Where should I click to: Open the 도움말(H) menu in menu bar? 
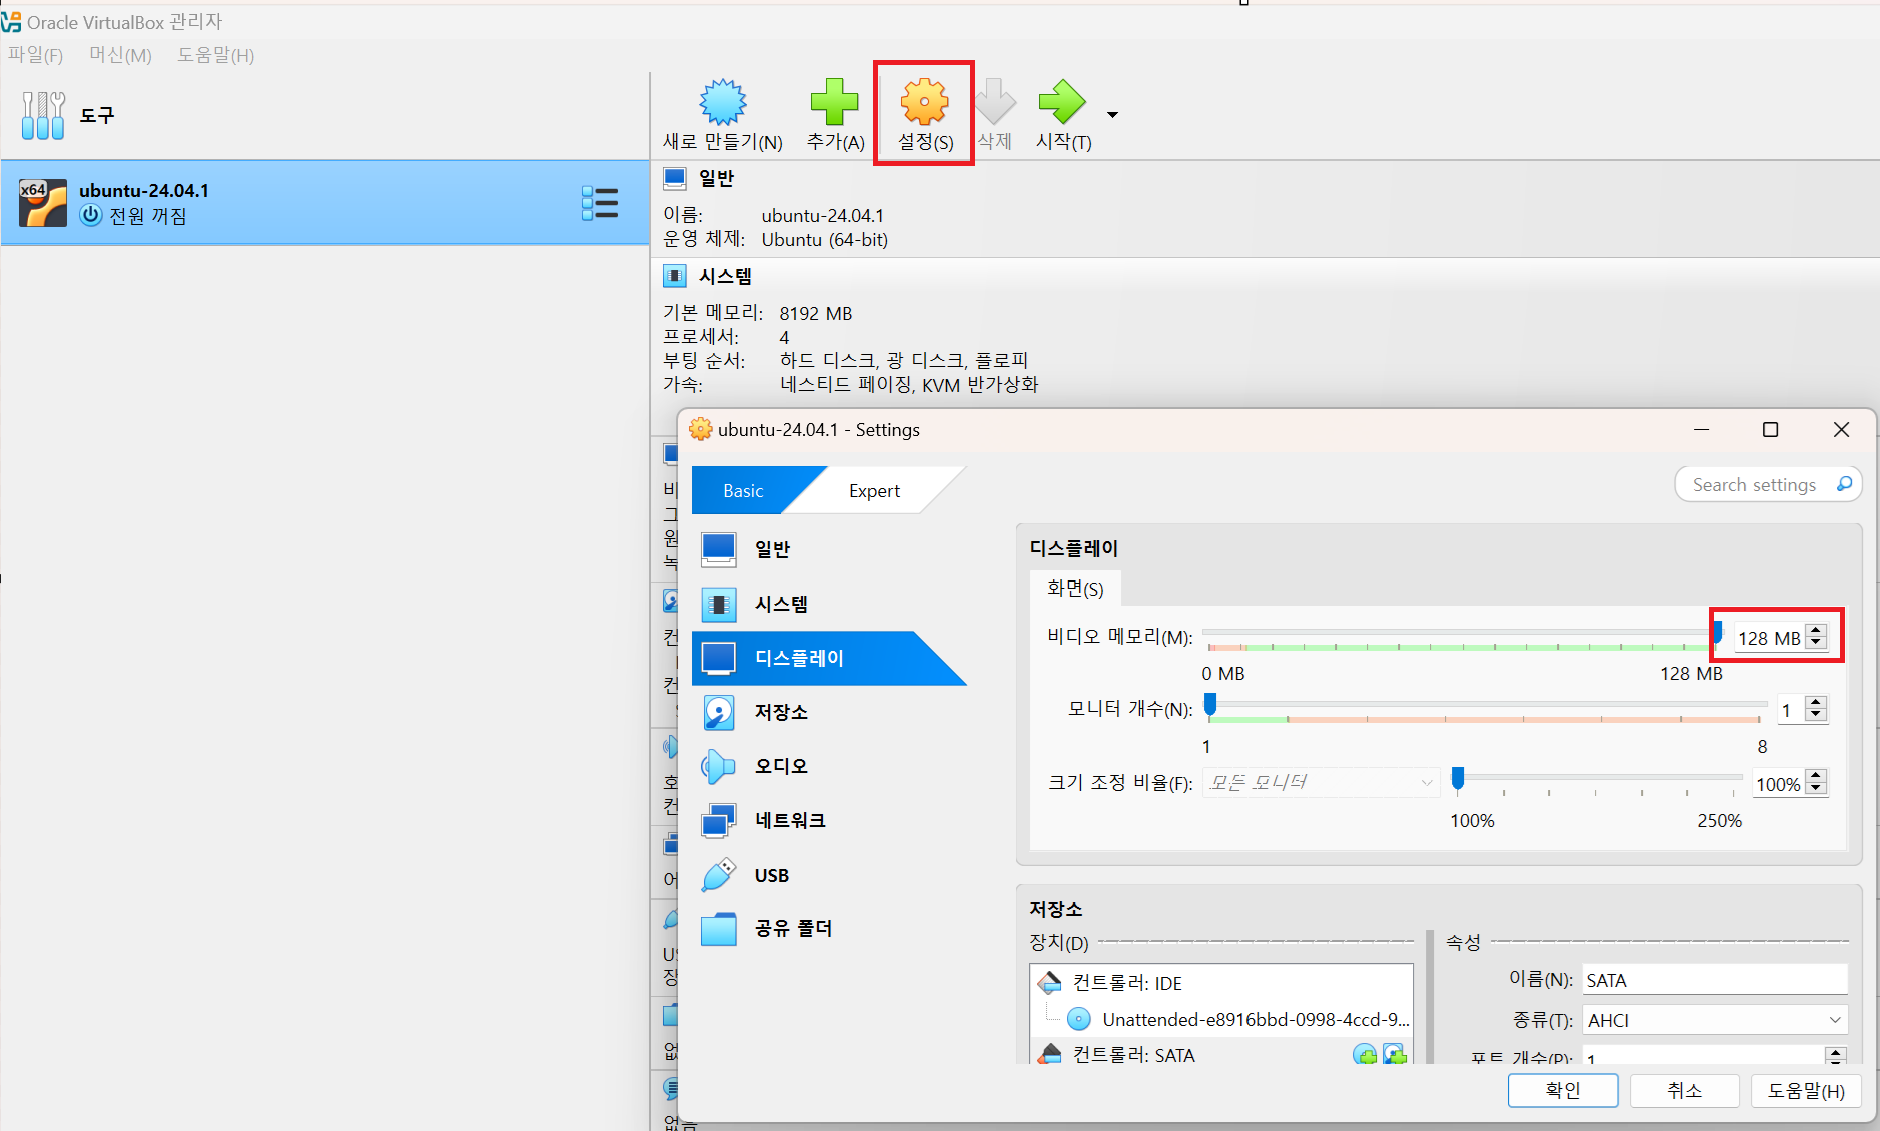215,55
